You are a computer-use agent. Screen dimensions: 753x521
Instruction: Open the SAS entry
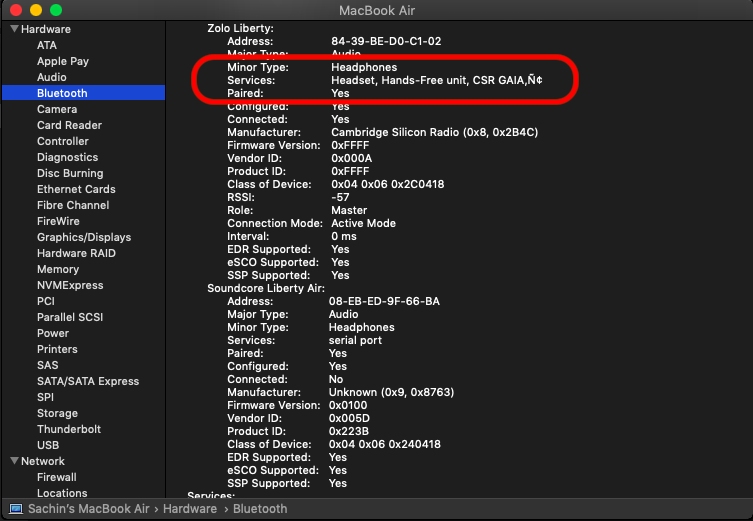click(x=48, y=365)
